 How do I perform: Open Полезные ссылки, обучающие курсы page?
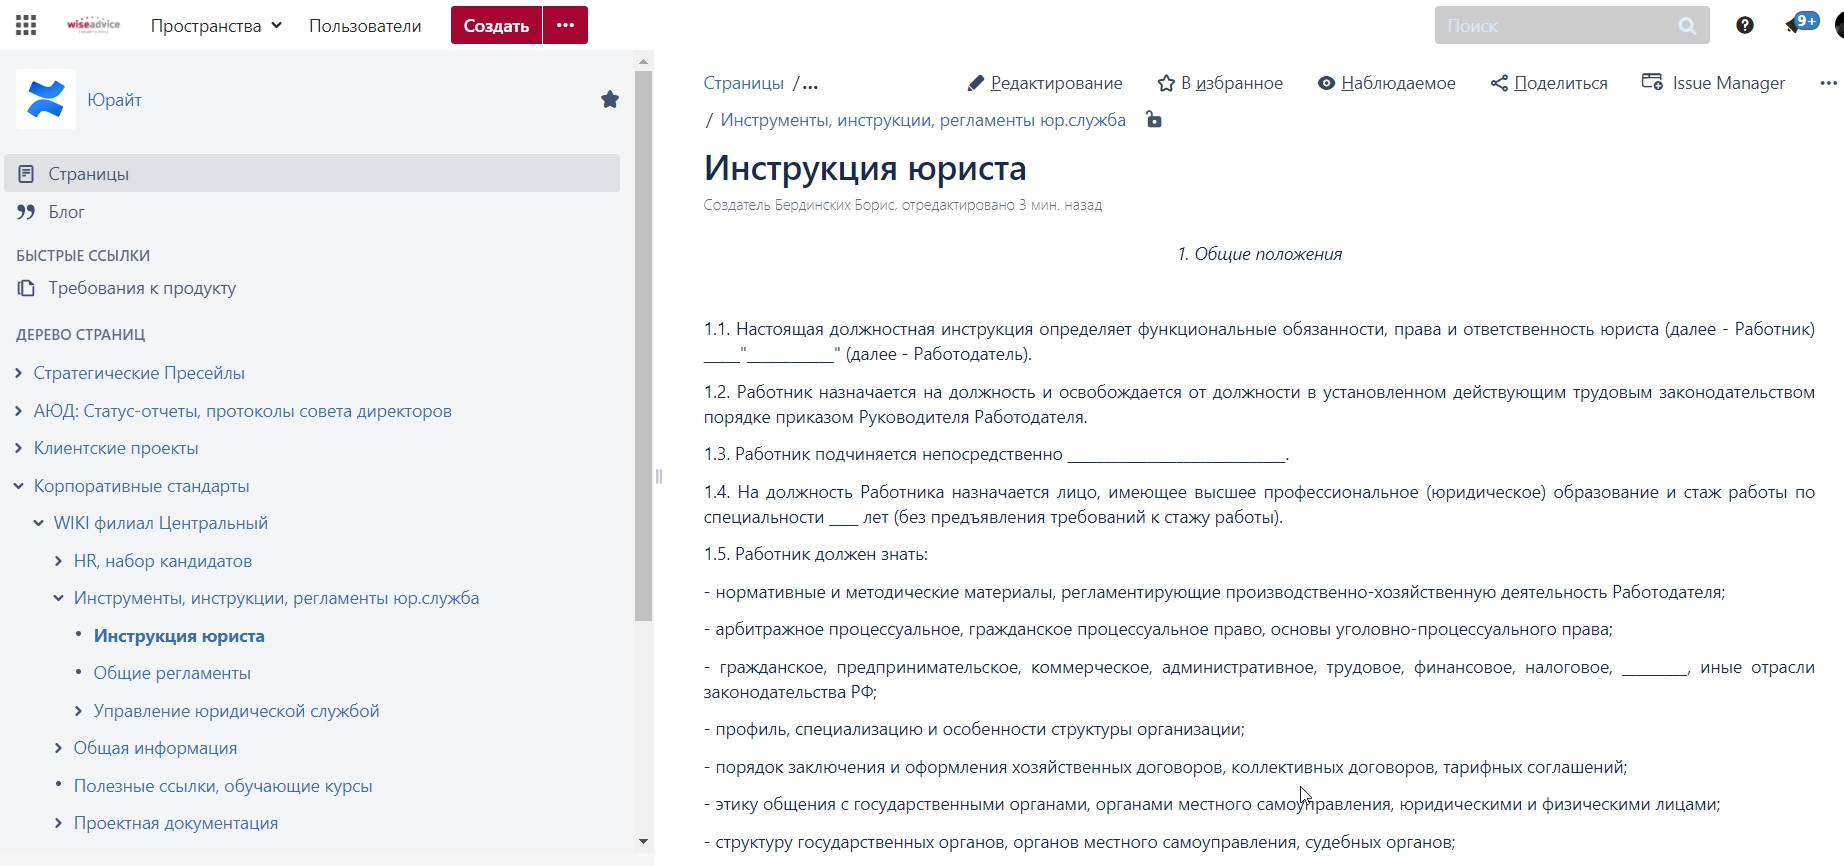click(x=223, y=786)
